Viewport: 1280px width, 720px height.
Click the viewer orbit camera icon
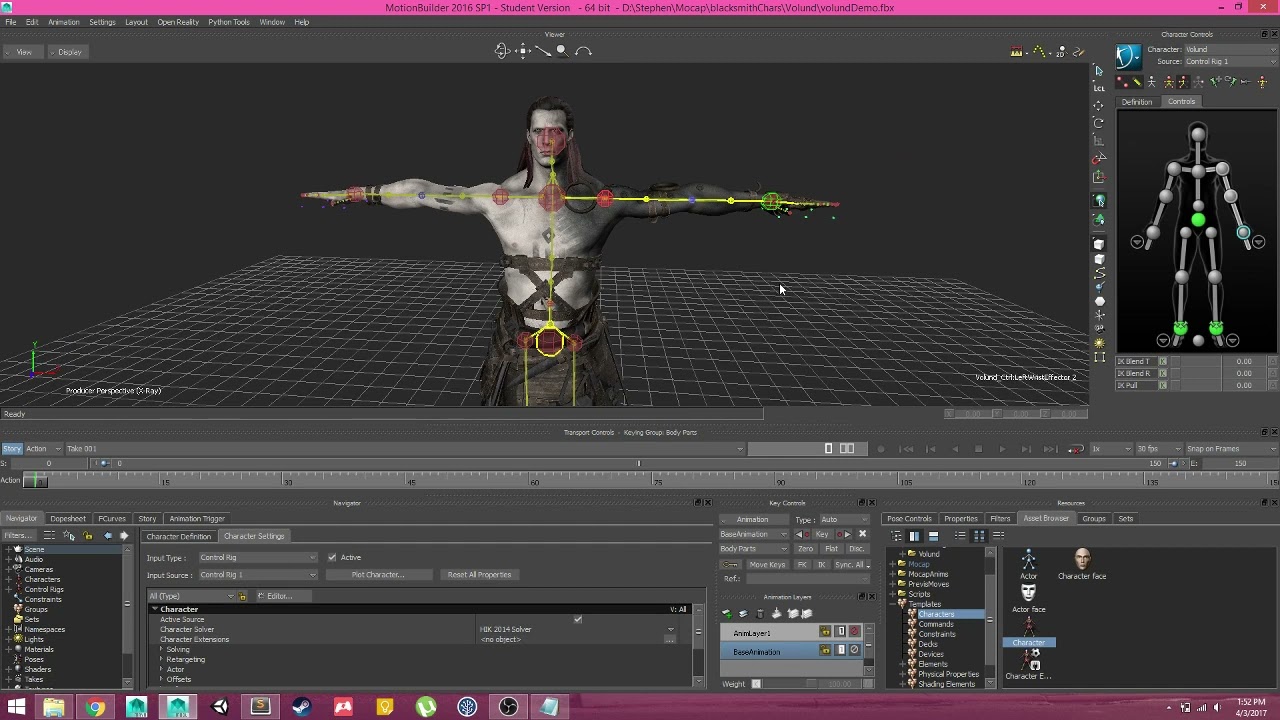502,51
